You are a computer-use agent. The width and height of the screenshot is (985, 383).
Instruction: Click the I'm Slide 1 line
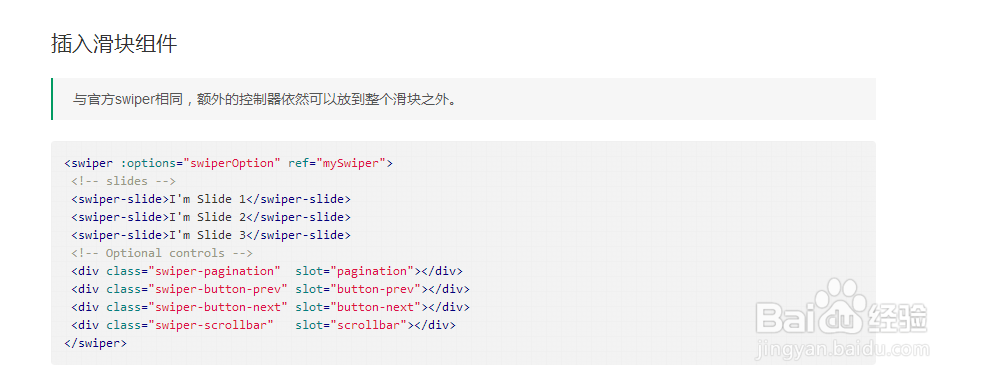point(211,199)
